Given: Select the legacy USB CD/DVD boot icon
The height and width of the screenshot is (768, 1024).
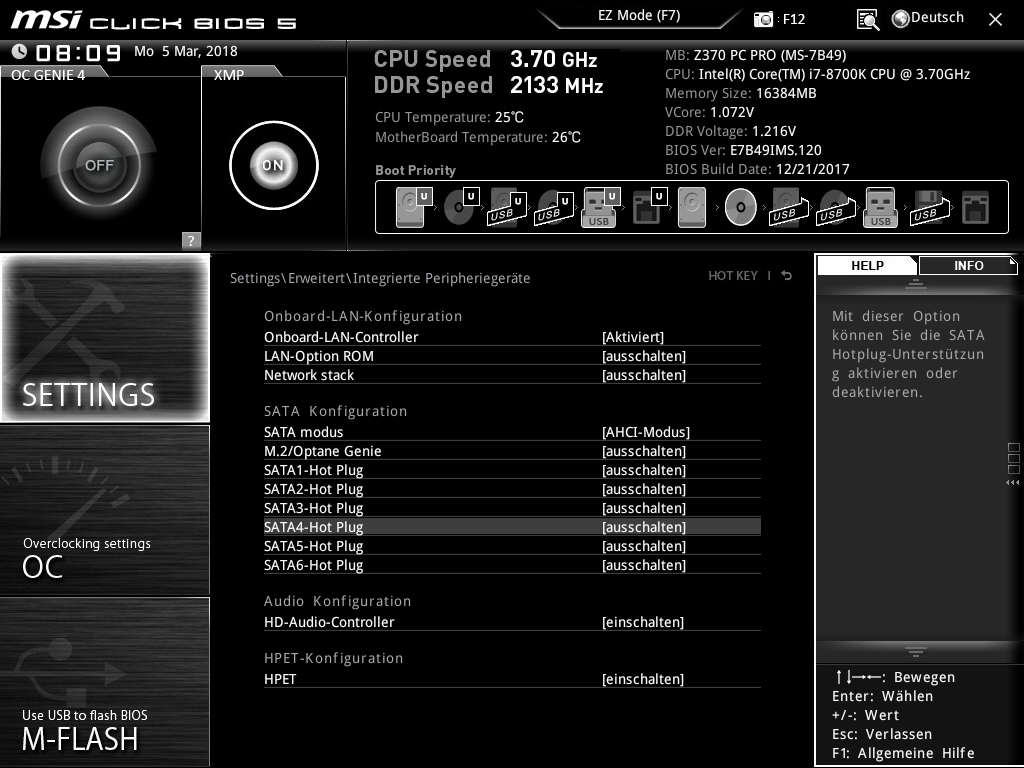Looking at the screenshot, I should click(x=836, y=207).
